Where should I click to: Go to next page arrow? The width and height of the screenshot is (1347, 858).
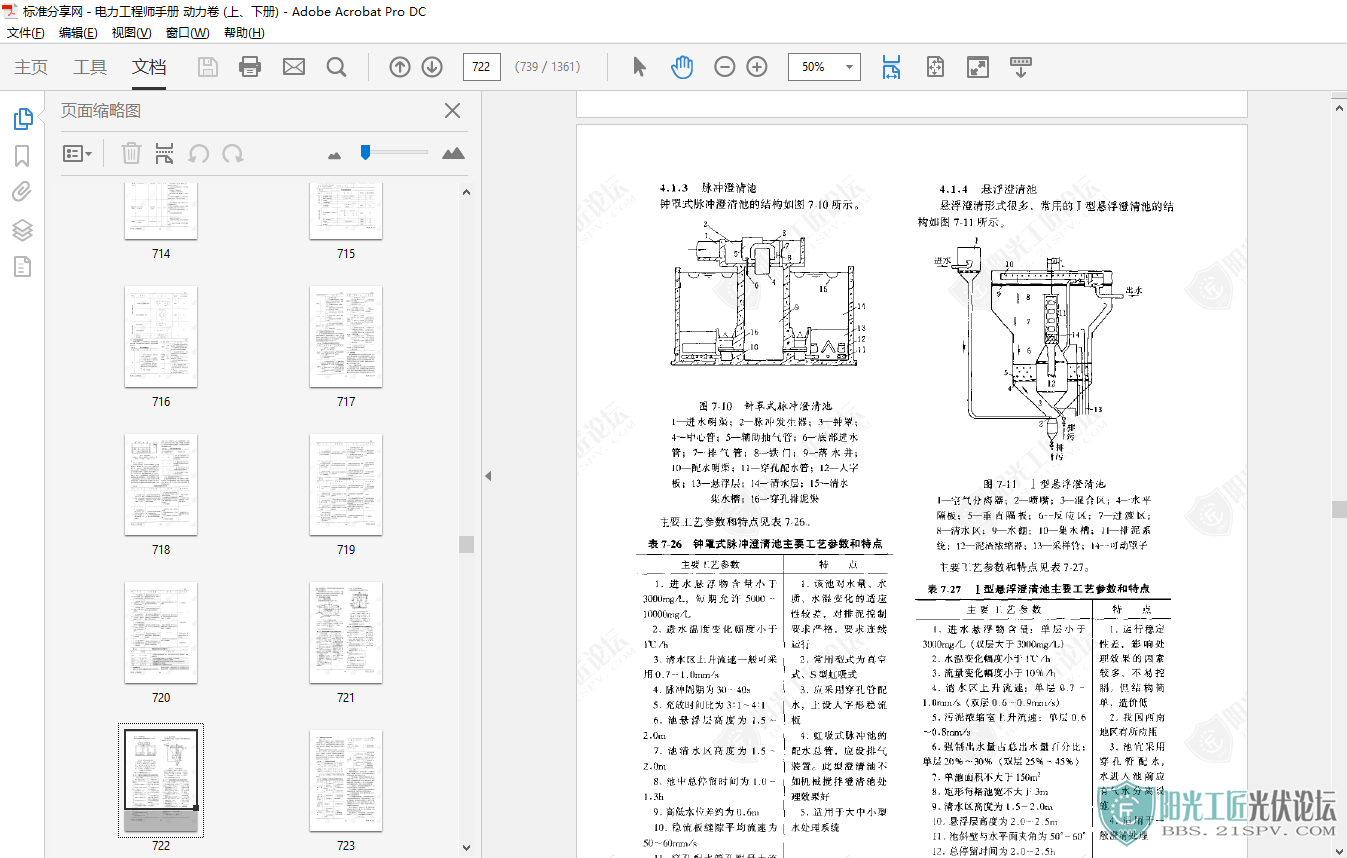click(x=432, y=67)
